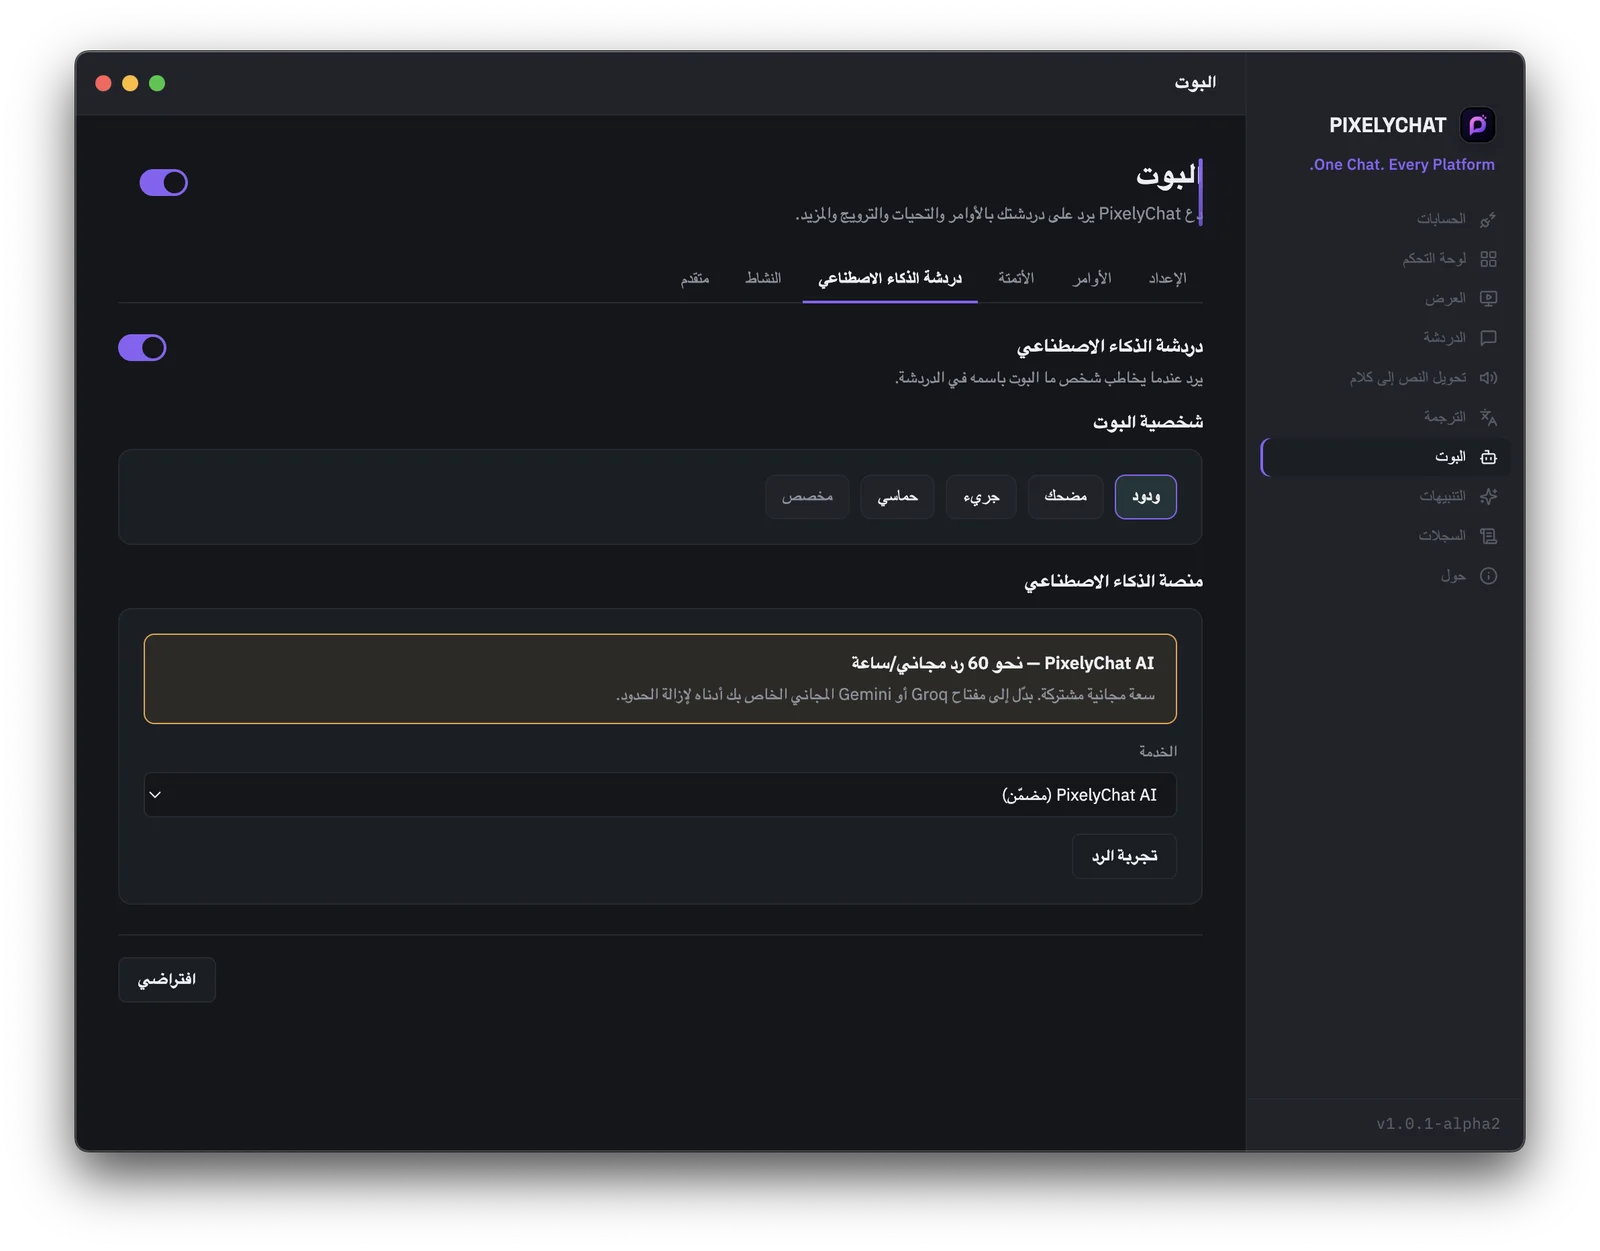Image resolution: width=1600 pixels, height=1251 pixels.
Task: Open the العرض overlay monitor icon
Action: pyautogui.click(x=1488, y=298)
